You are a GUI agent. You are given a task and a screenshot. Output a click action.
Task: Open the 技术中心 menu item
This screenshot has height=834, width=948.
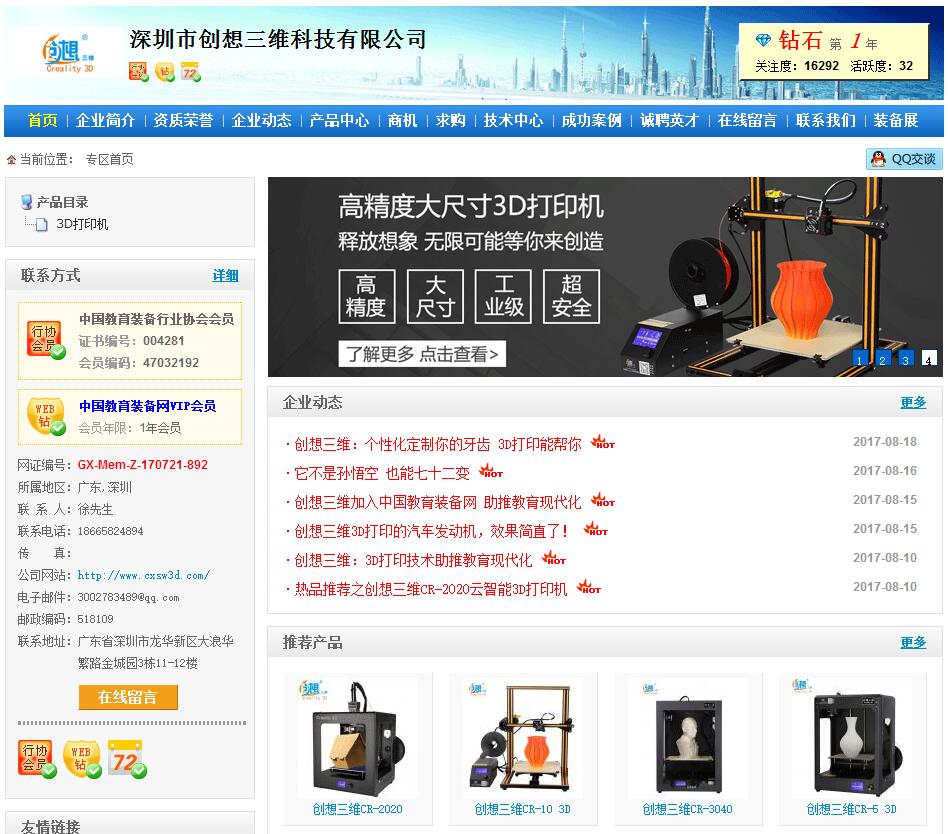[513, 120]
